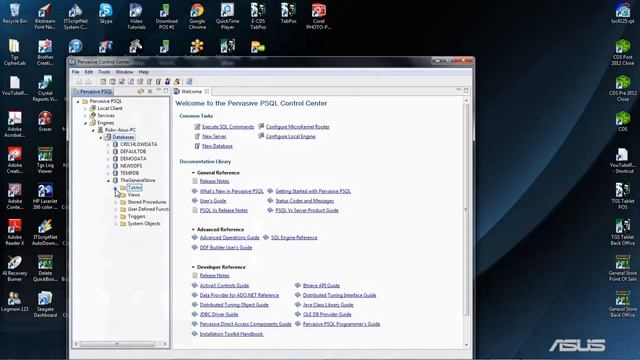The height and width of the screenshot is (360, 640).
Task: Select the Robc-Asus-PC server icon
Action: pos(100,130)
